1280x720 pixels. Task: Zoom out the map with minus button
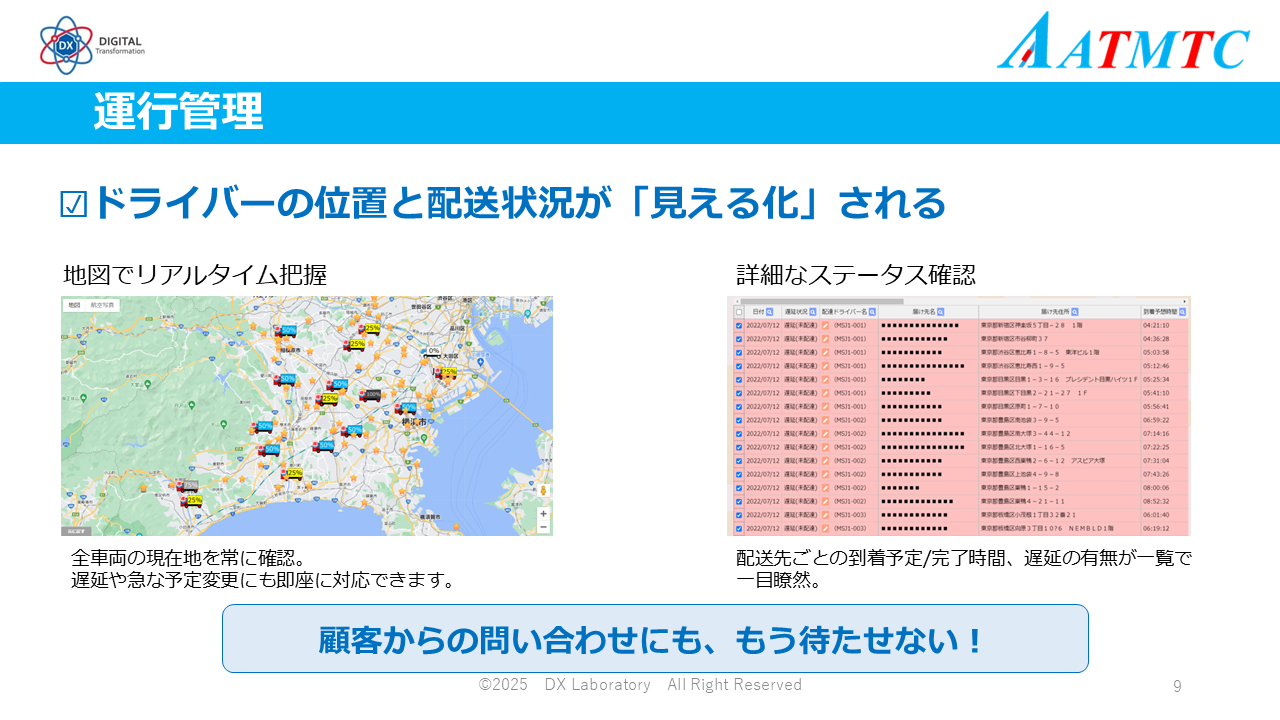[x=543, y=526]
